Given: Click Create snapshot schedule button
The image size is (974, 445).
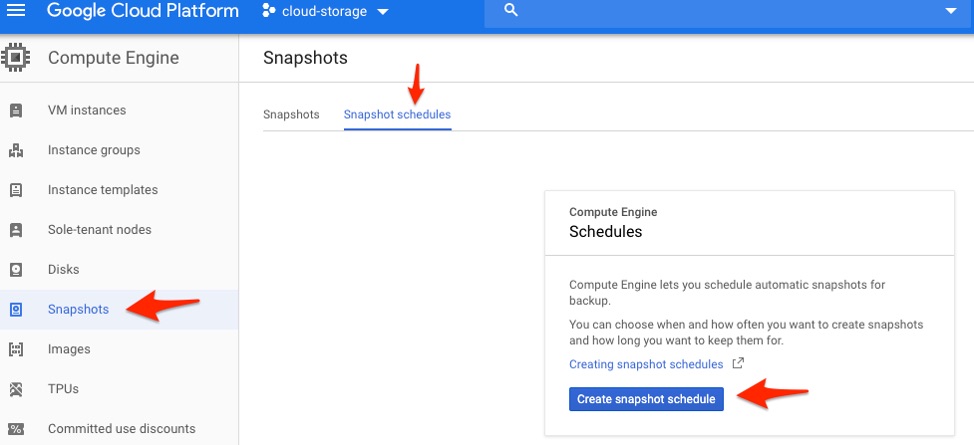Looking at the screenshot, I should 646,399.
